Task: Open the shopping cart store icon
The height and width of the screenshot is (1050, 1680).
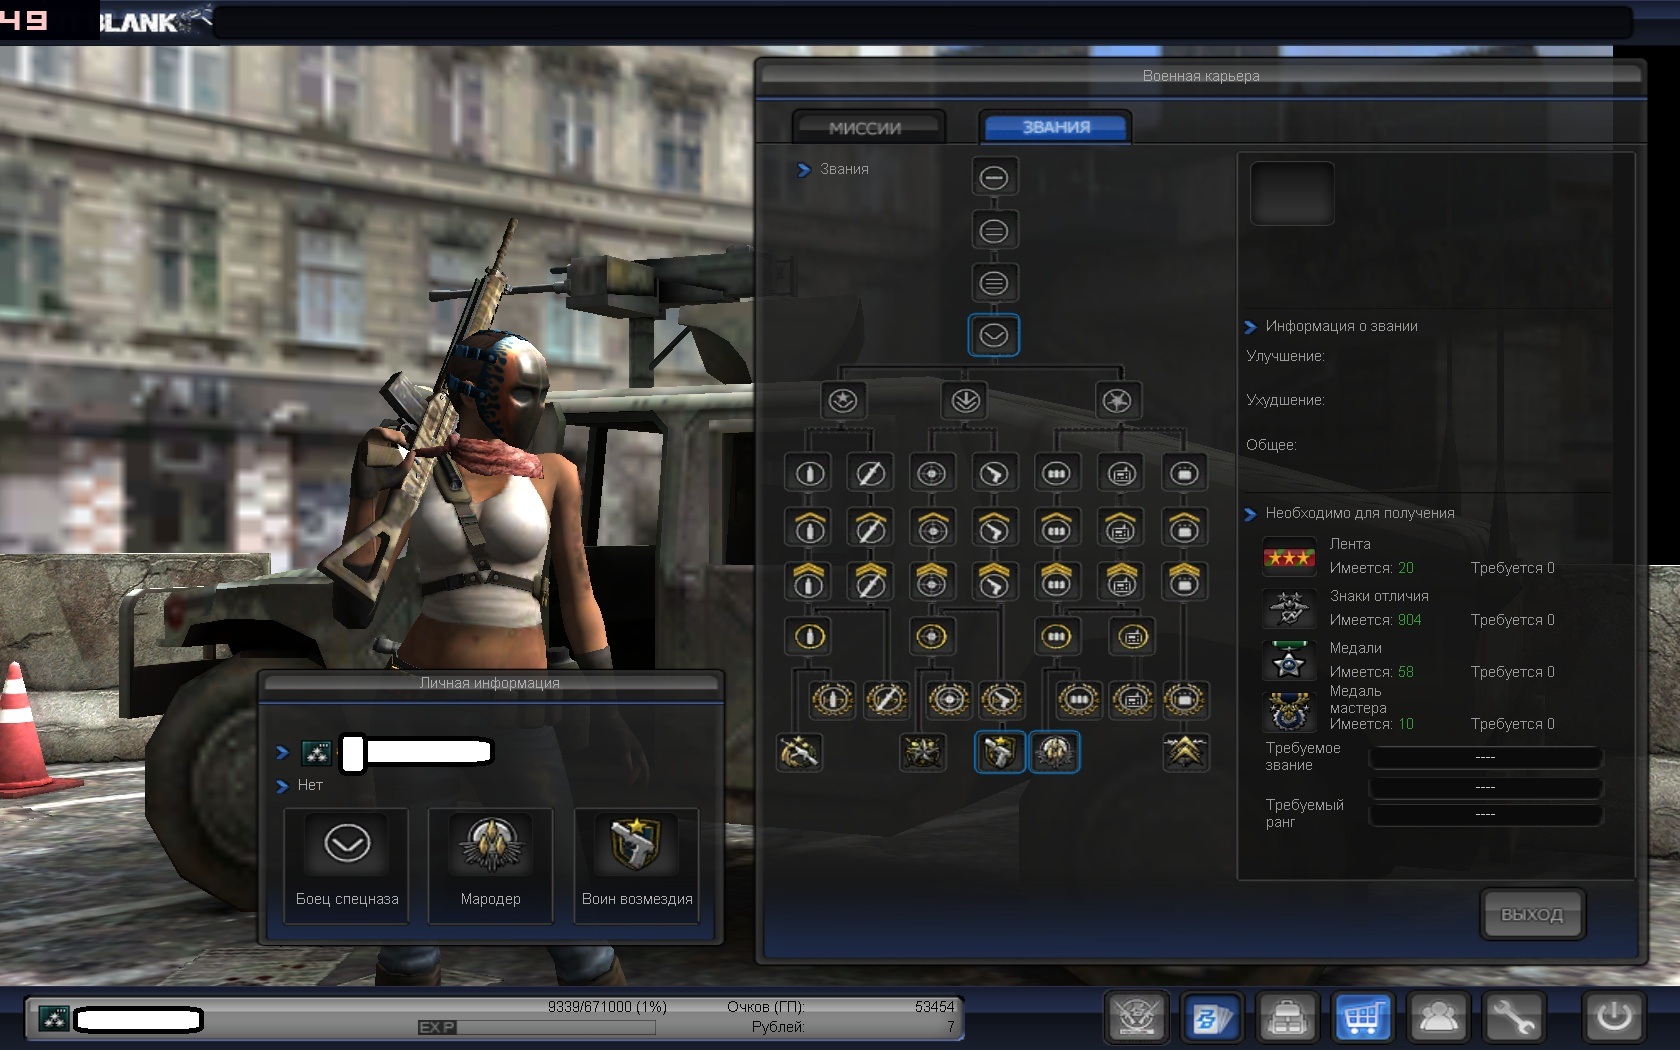Action: tap(1361, 1018)
